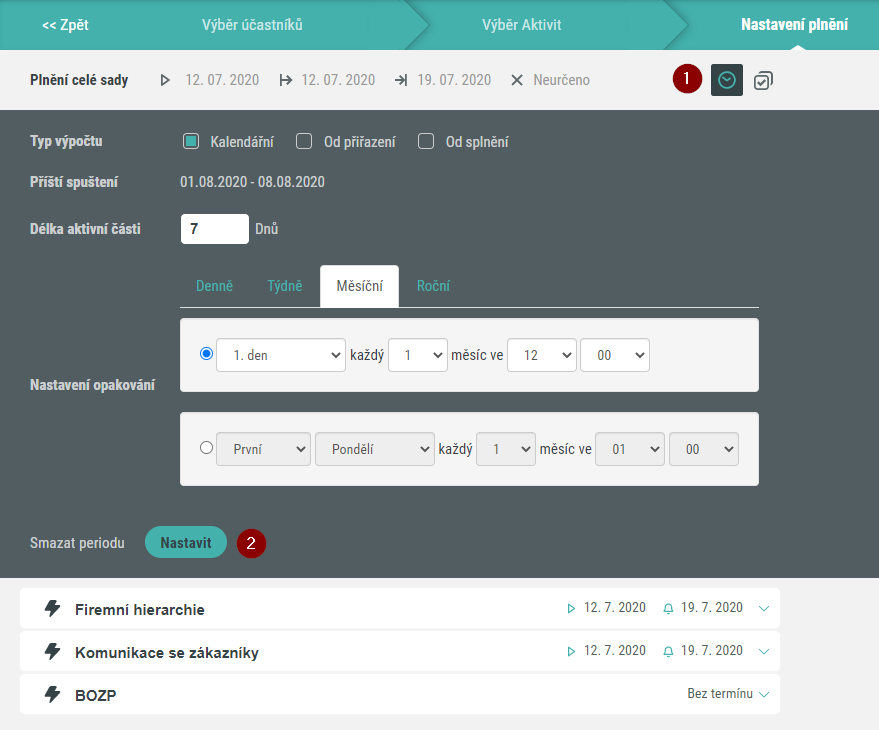Enable the Od přiřazení checkbox
879x730 pixels.
(305, 142)
